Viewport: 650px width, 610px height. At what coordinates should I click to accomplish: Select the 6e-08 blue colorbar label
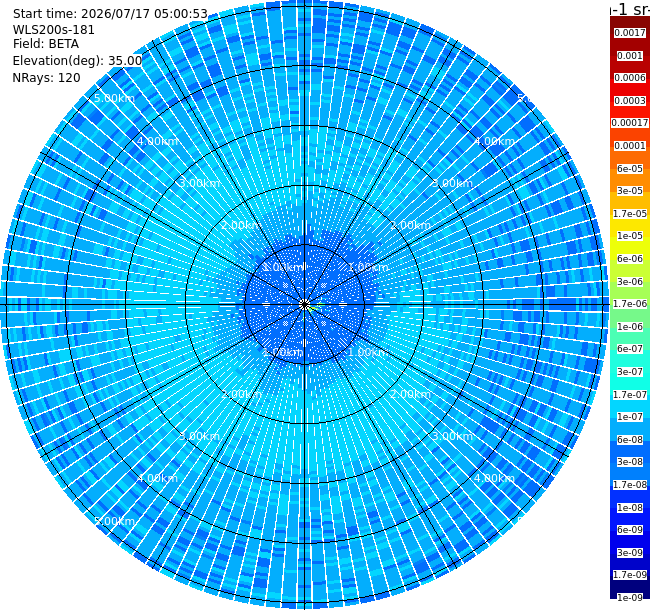[630, 440]
